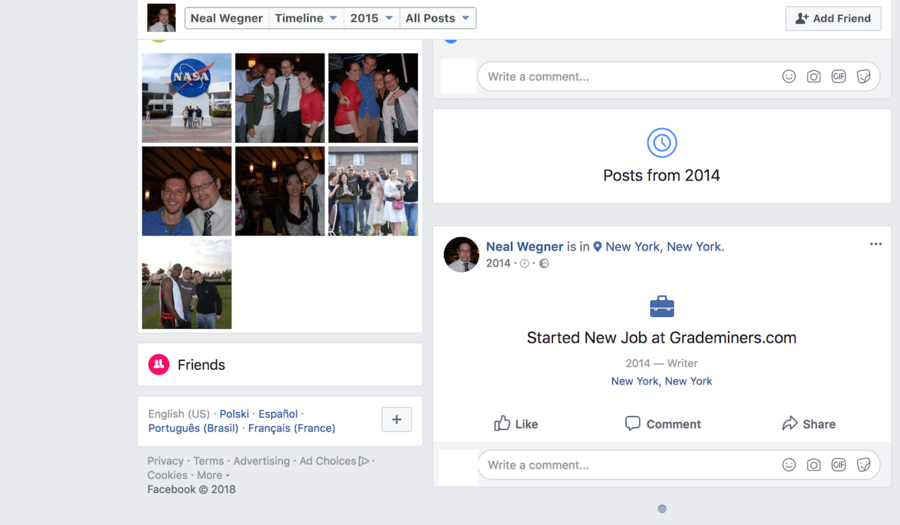Click the globe privacy icon under post name
The width and height of the screenshot is (900, 525).
point(544,263)
